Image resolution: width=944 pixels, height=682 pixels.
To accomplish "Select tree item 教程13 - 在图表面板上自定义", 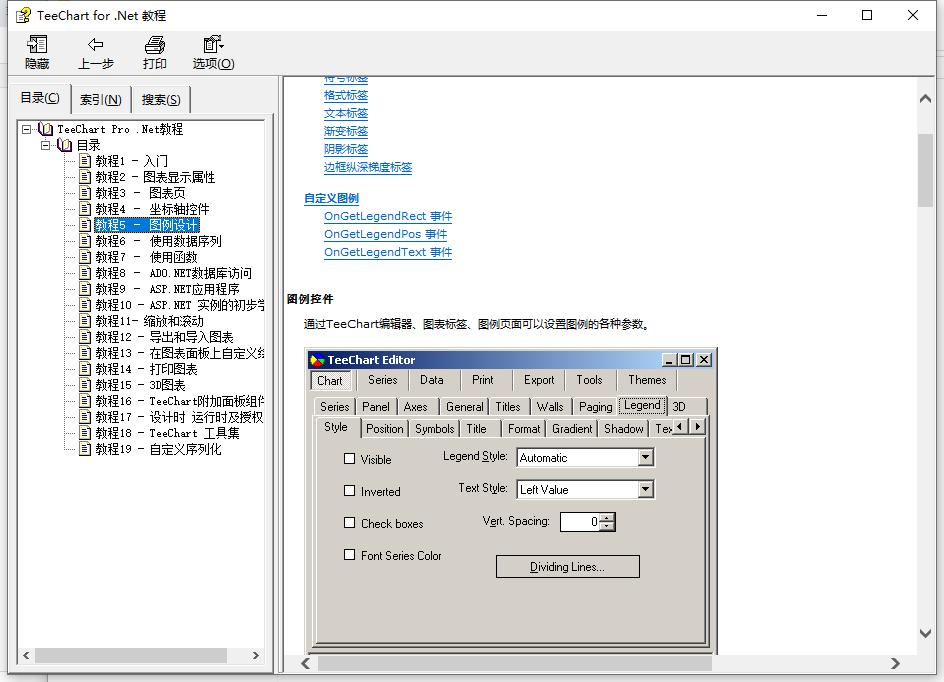I will point(179,353).
